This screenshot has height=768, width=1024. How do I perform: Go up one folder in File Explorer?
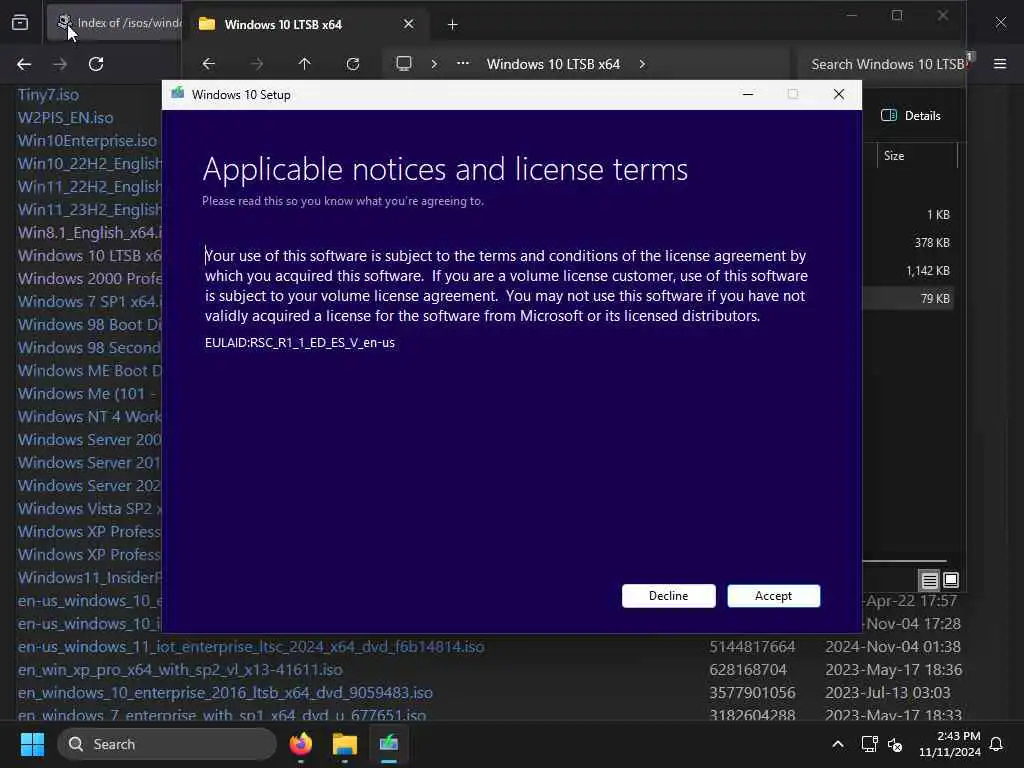coord(304,64)
